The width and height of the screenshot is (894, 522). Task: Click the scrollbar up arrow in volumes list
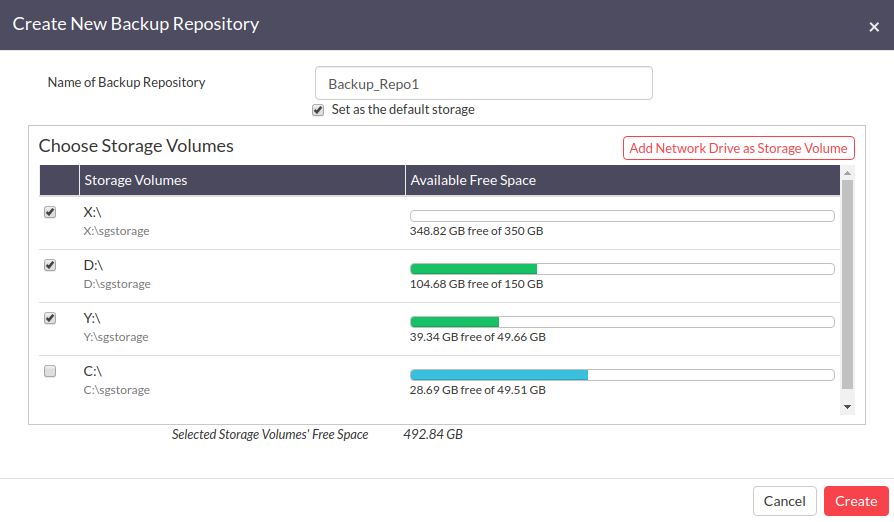coord(847,173)
